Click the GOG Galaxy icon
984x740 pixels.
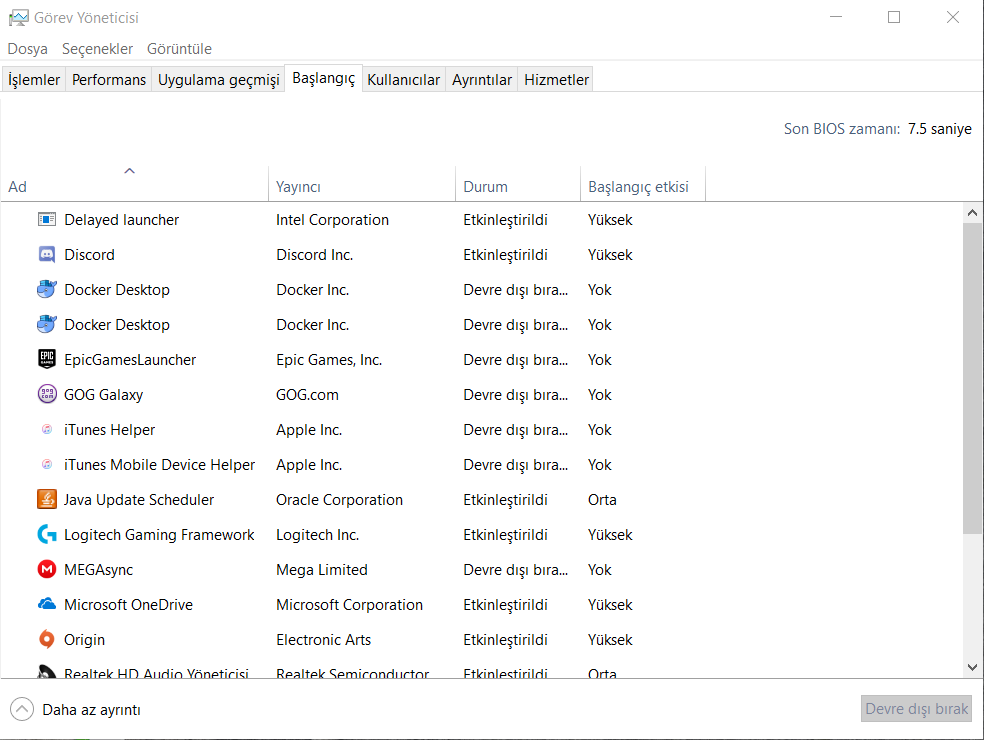point(47,395)
